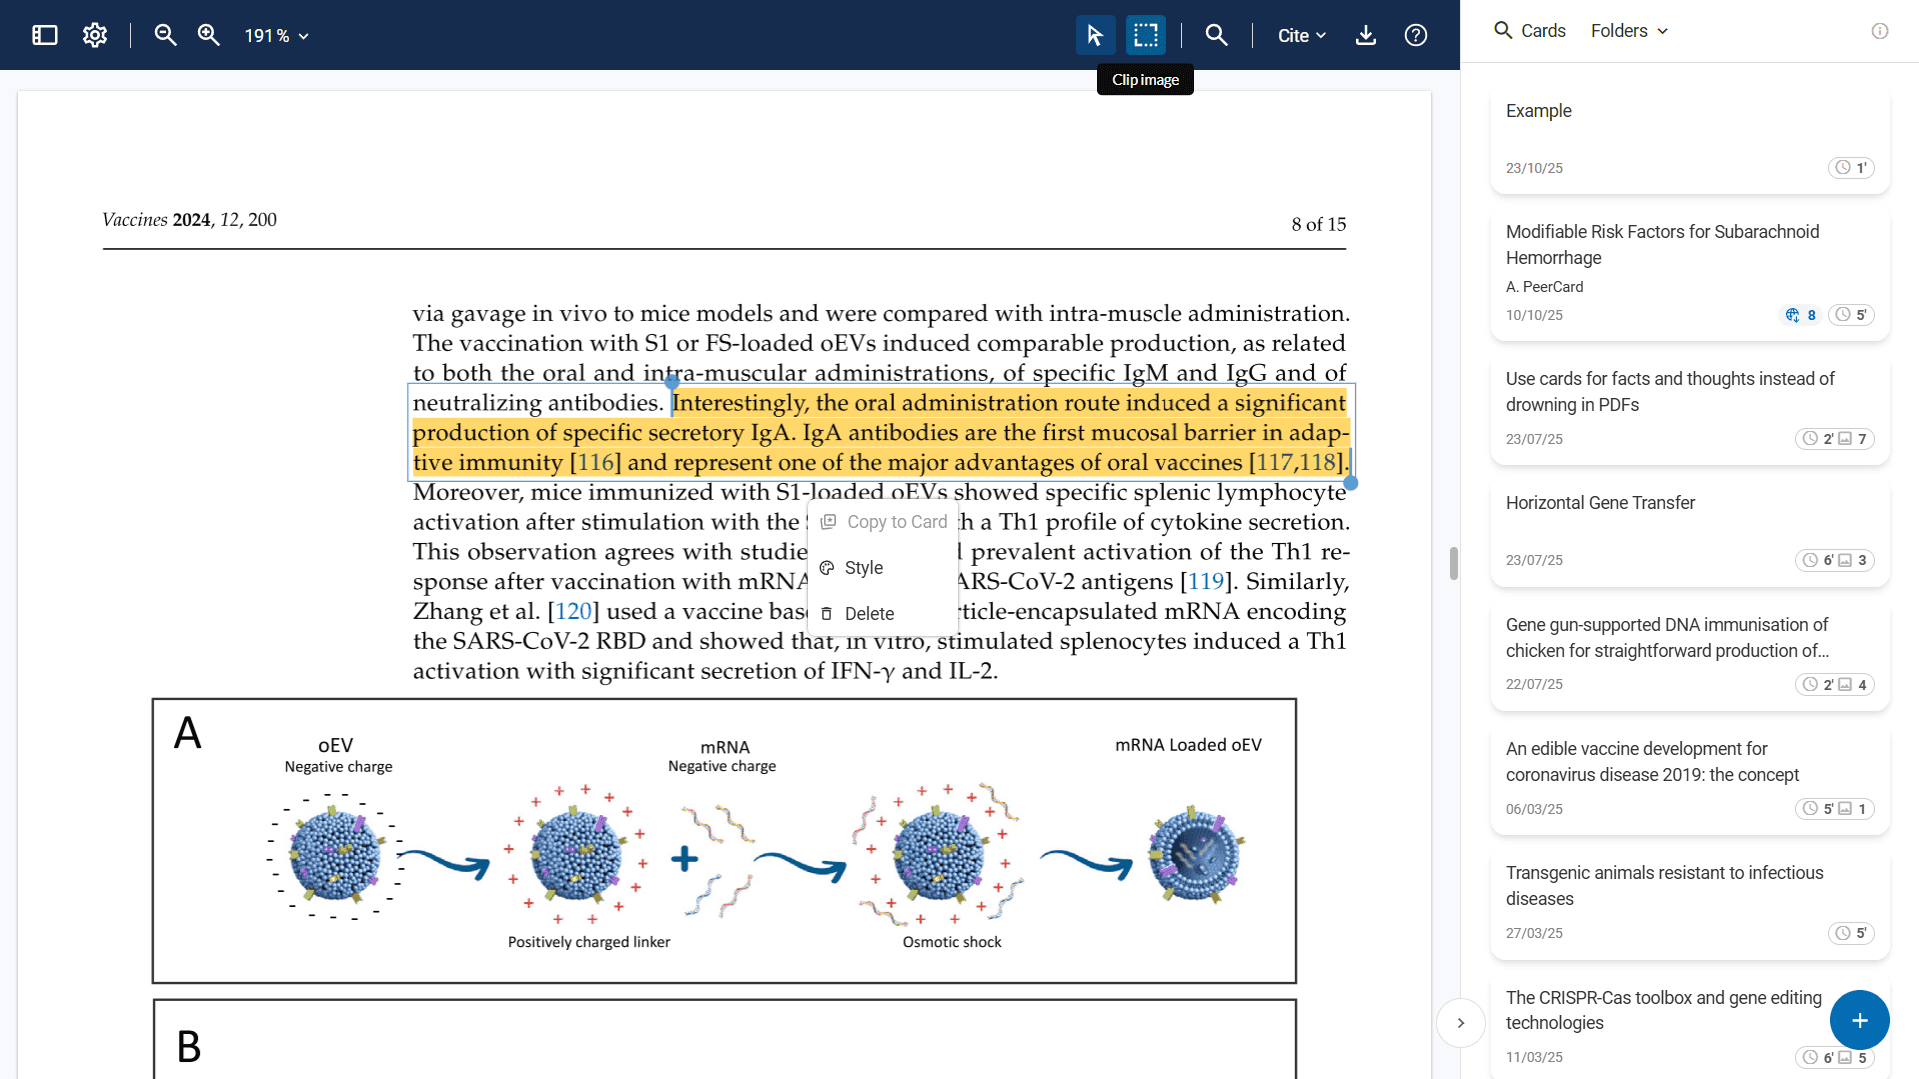The width and height of the screenshot is (1919, 1079).
Task: Choose Style from the context menu
Action: click(863, 568)
